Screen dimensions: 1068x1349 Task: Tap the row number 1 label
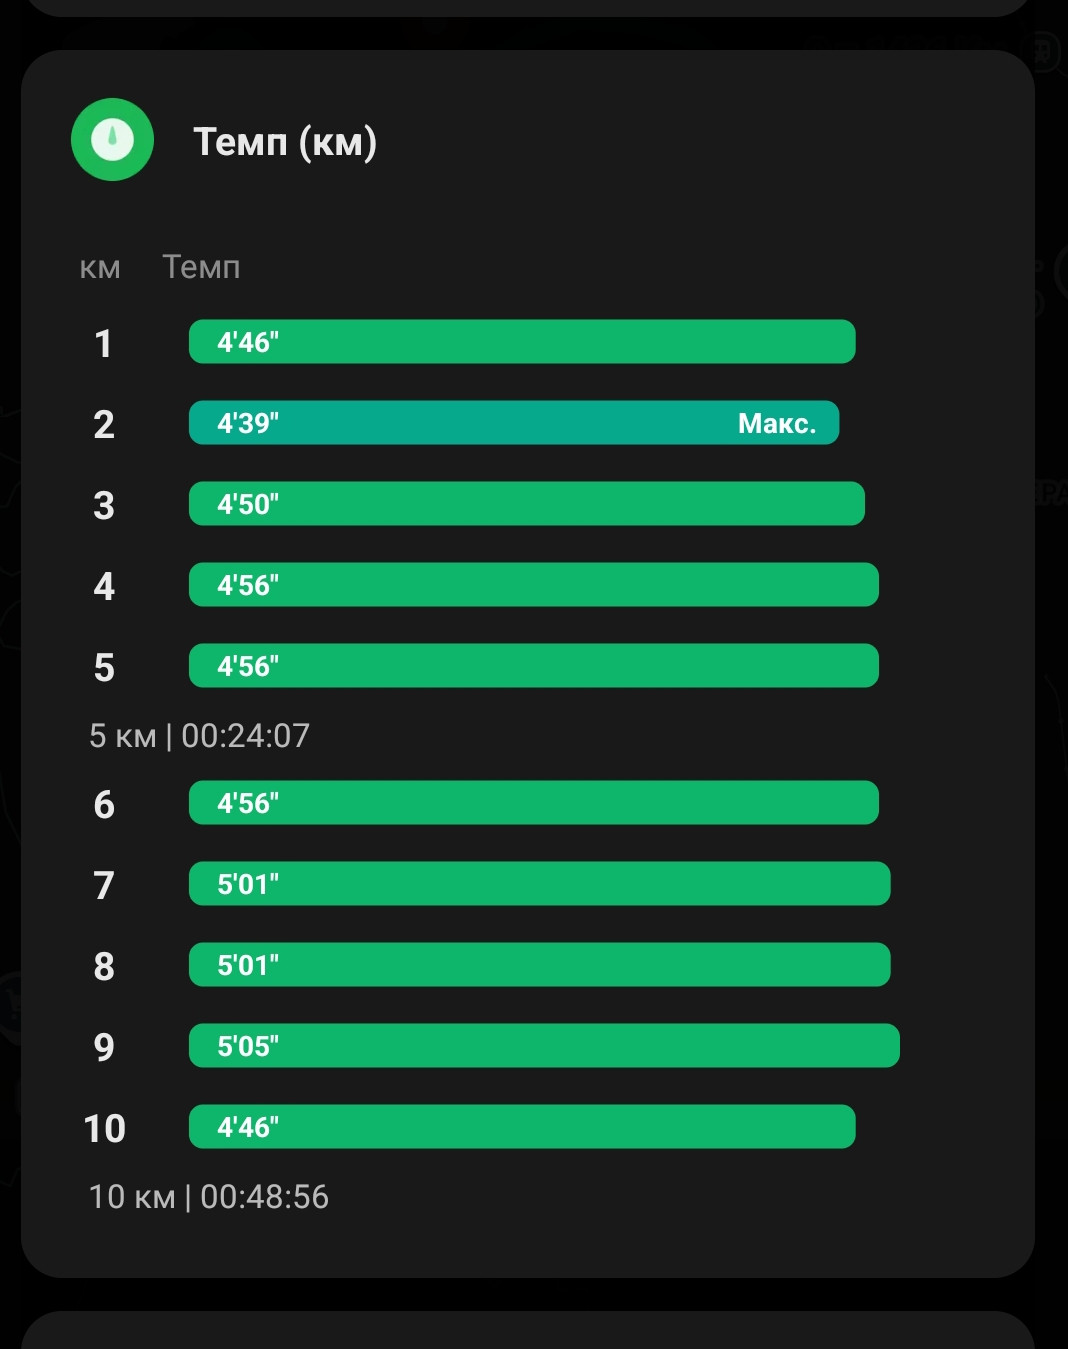103,344
